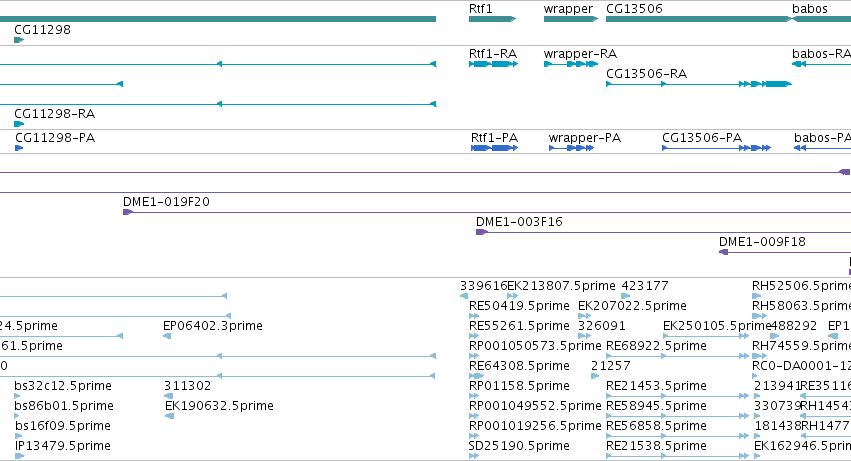
Task: Click the EK250105.5prime EST label
Action: click(717, 325)
